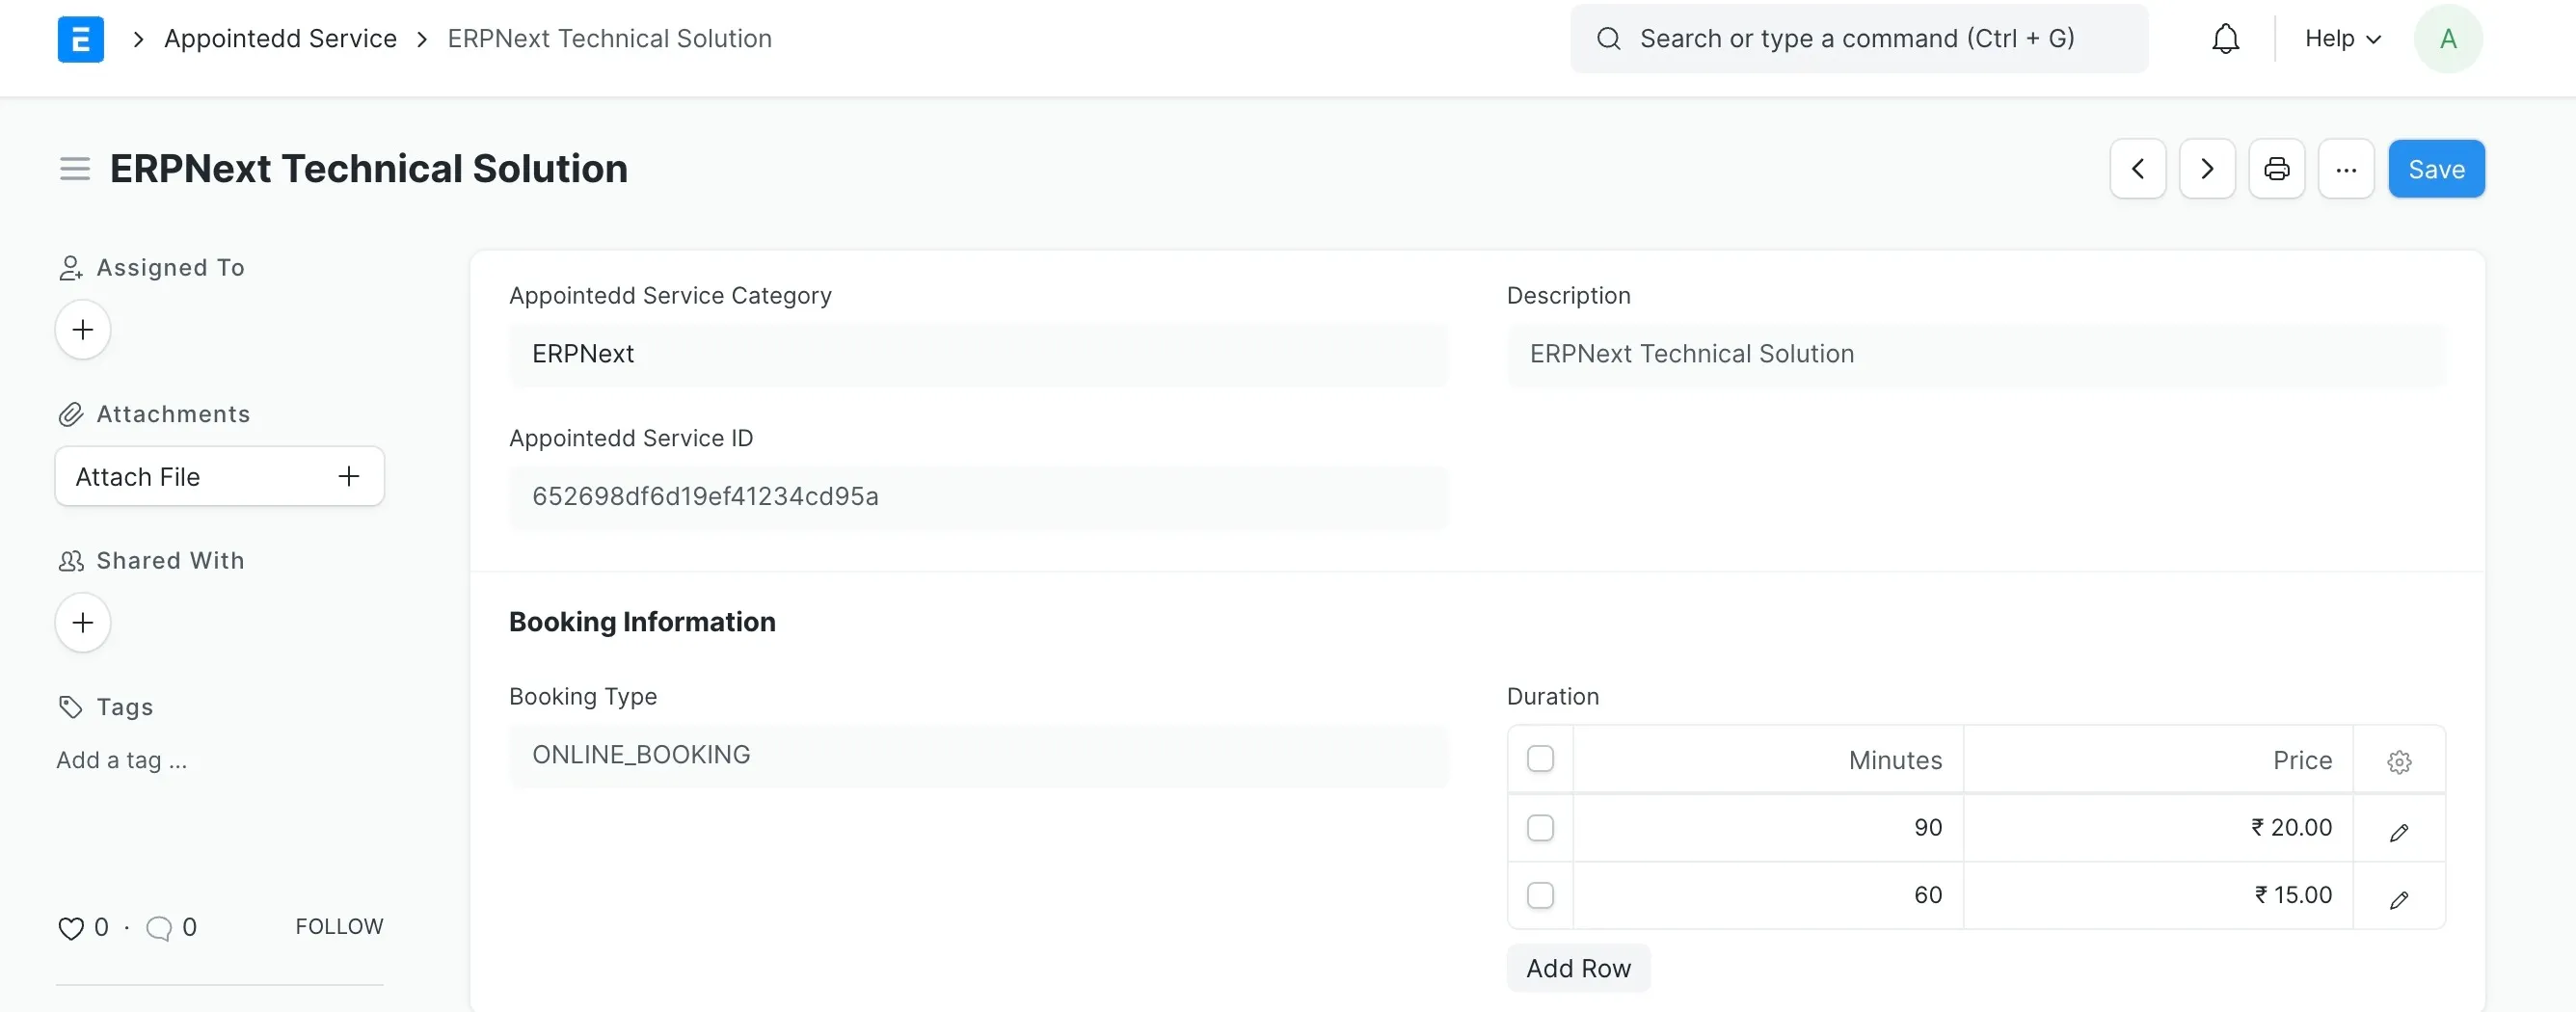The height and width of the screenshot is (1012, 2576).
Task: Navigate to Appointedd Service breadcrumb
Action: click(280, 39)
